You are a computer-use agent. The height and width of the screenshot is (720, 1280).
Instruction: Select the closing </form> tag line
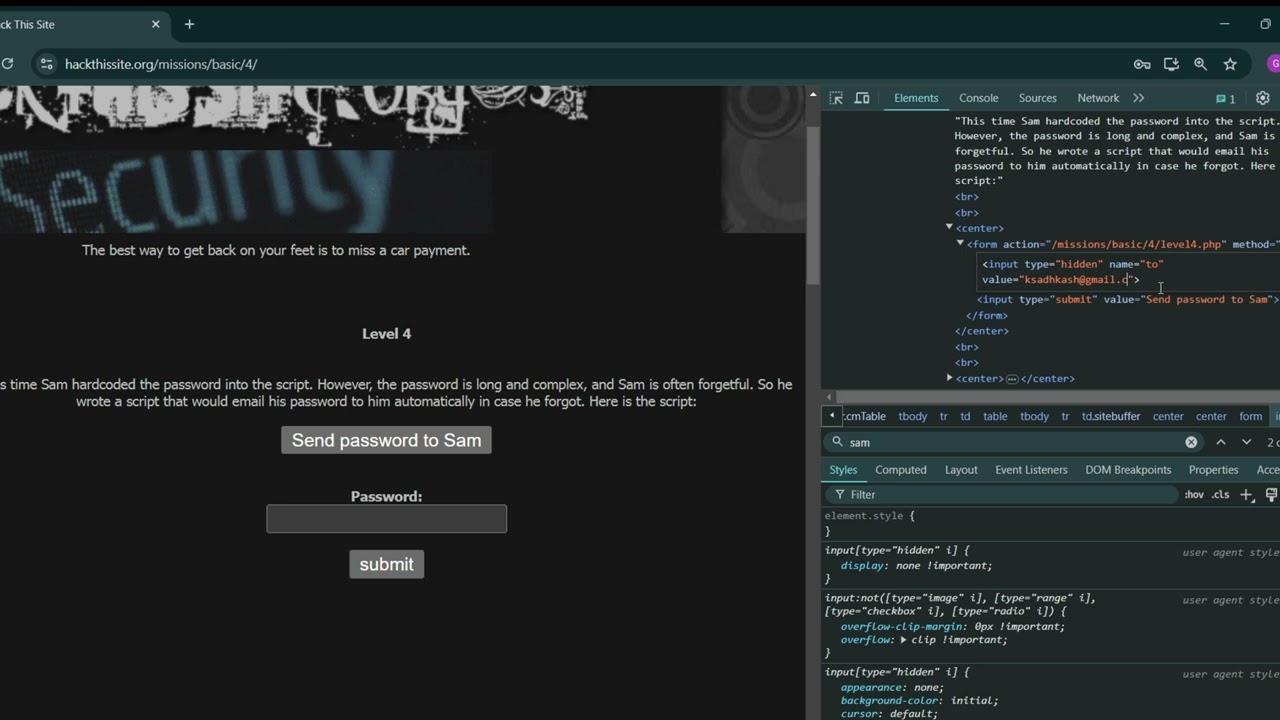tap(987, 316)
